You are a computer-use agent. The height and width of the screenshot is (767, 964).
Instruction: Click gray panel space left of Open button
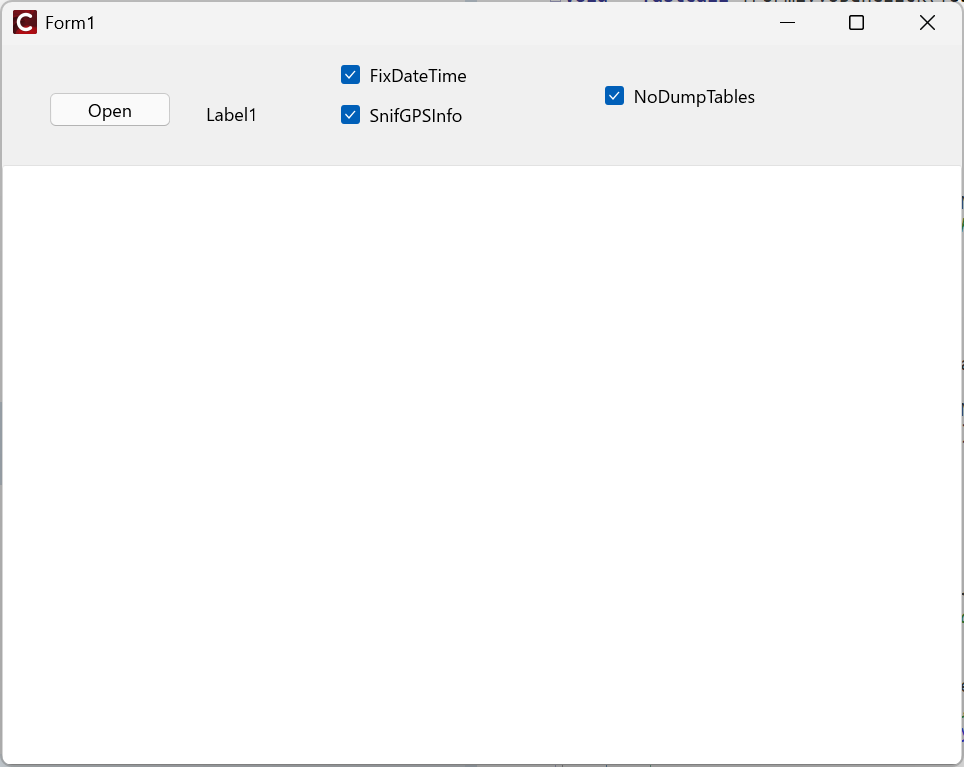point(26,110)
